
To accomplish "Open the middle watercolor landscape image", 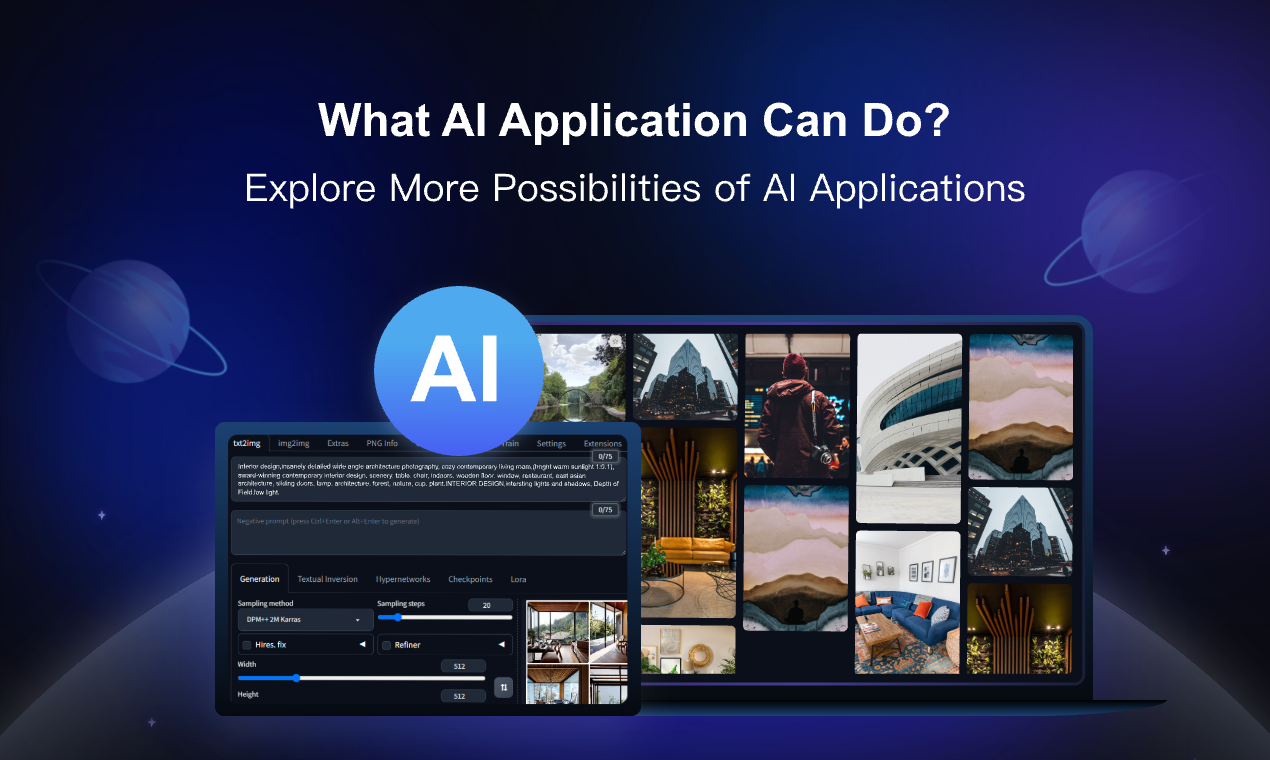I will [797, 558].
